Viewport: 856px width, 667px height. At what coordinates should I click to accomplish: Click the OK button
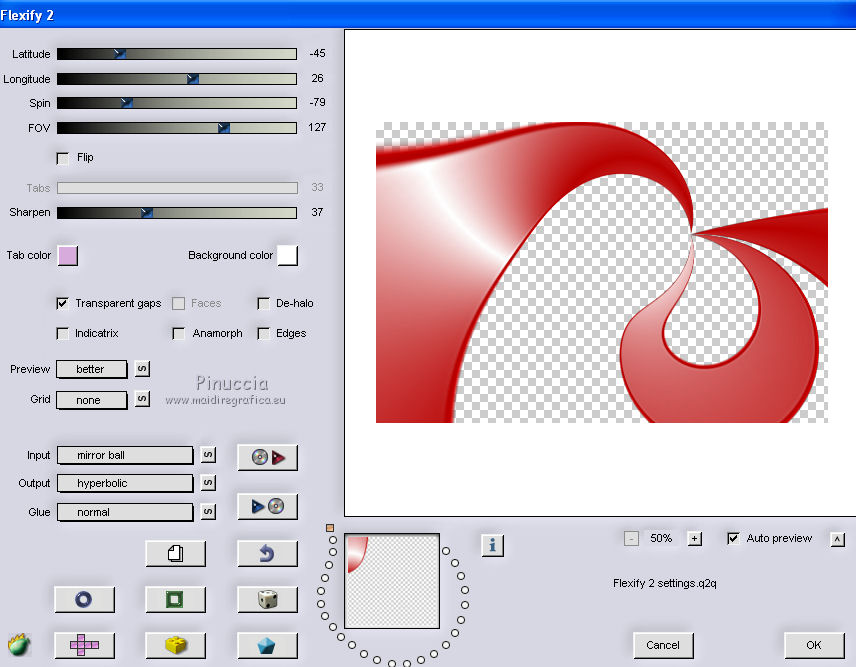814,645
